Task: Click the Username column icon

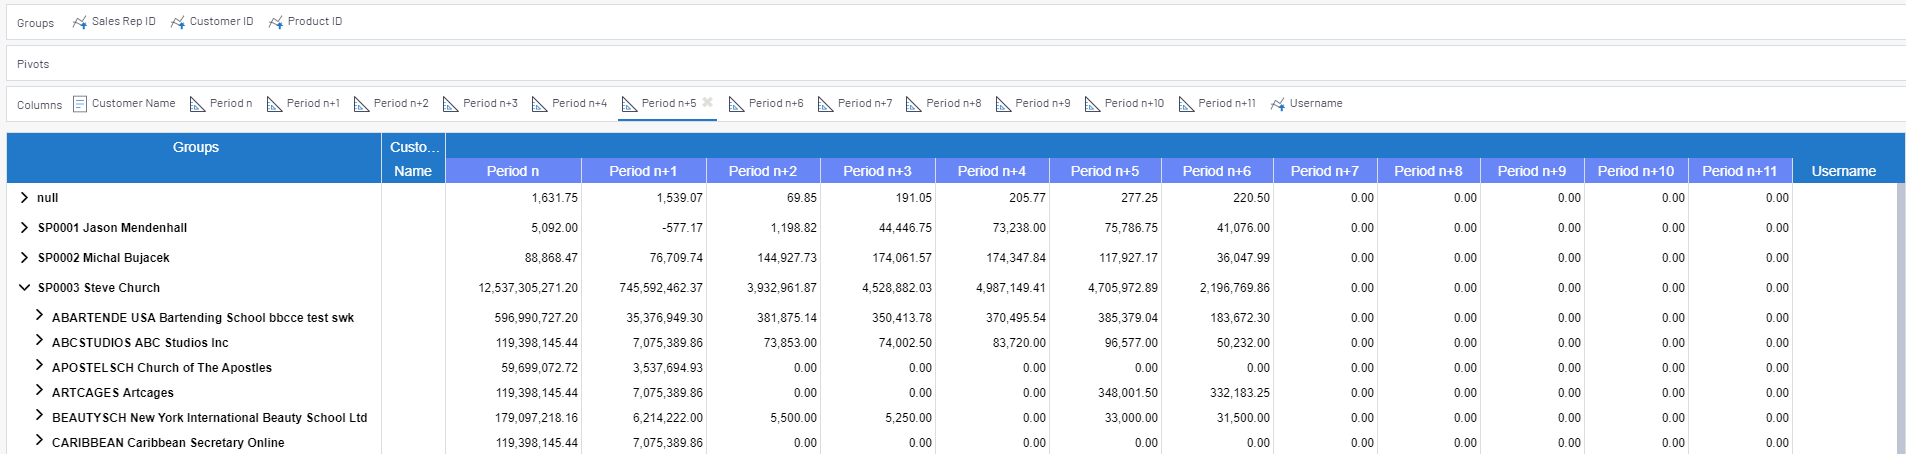Action: pos(1278,104)
